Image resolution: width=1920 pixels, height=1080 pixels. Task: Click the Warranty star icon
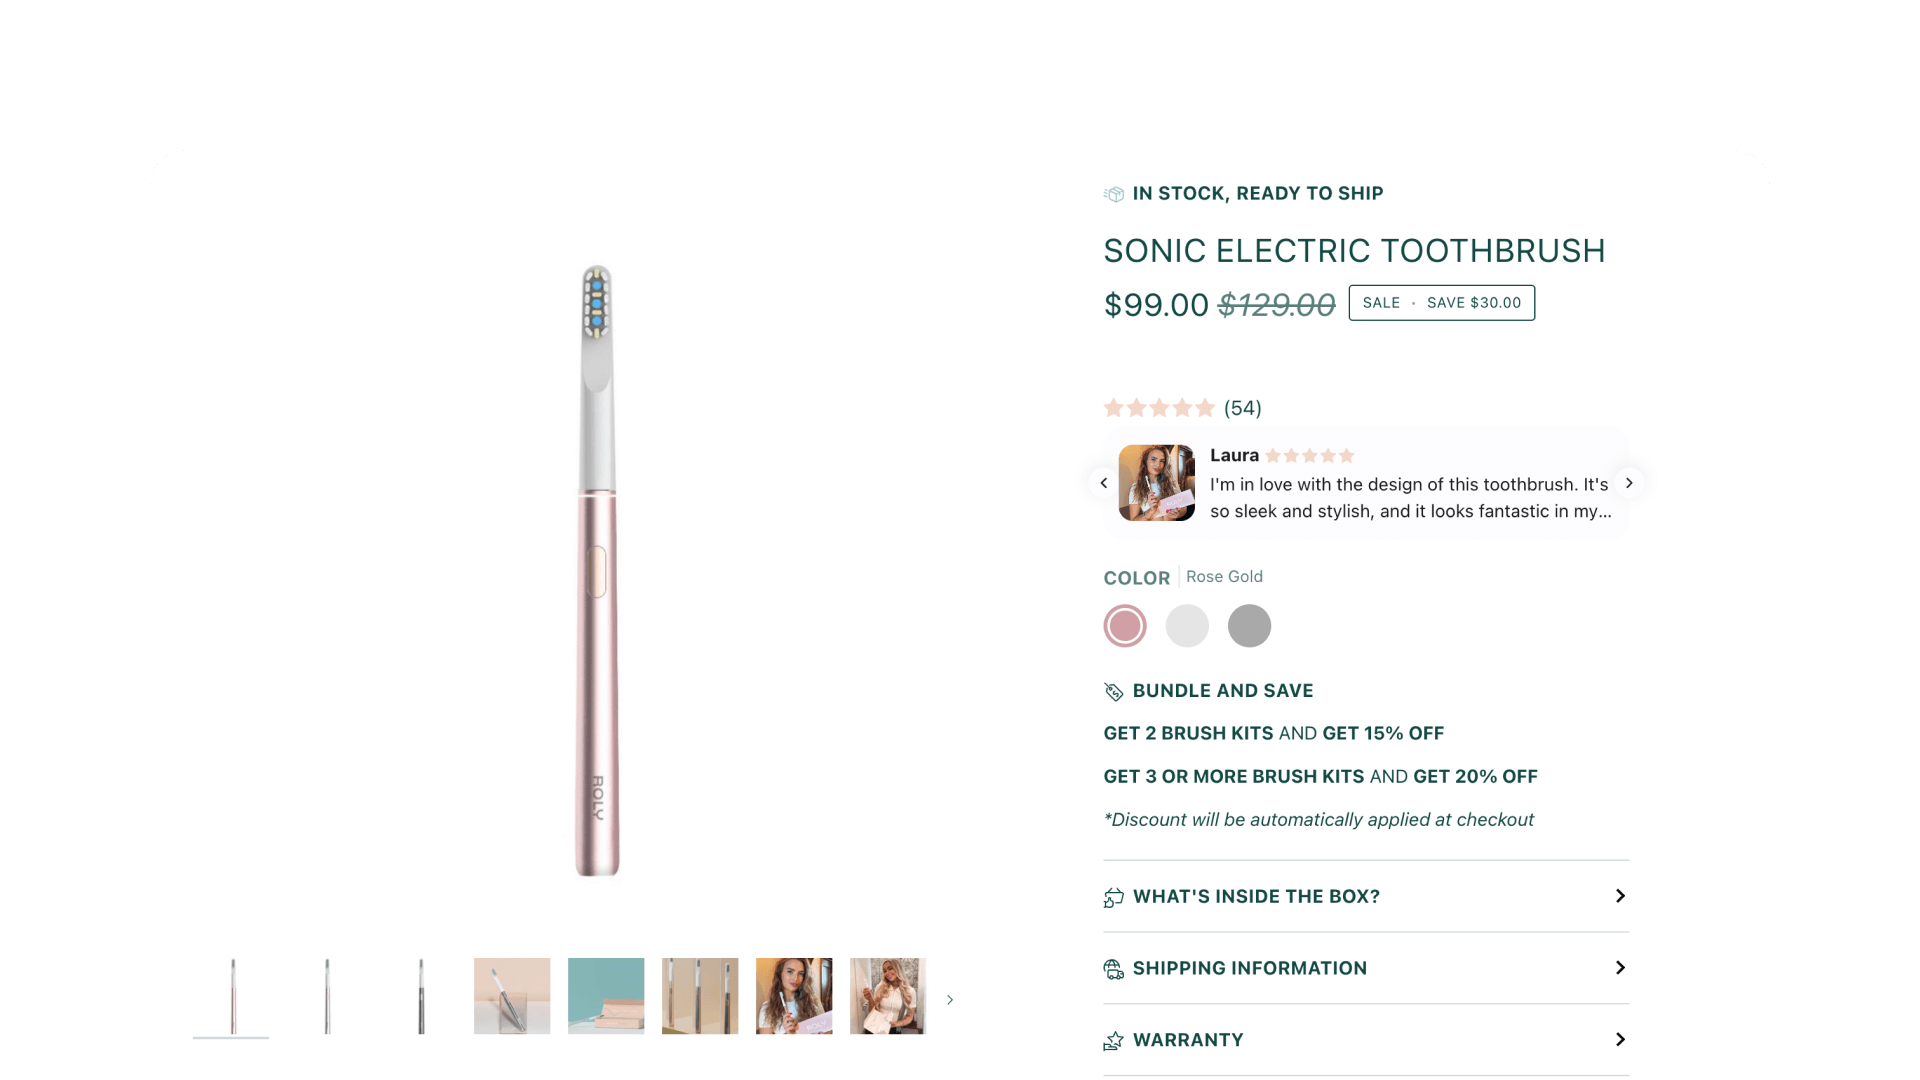tap(1114, 1041)
